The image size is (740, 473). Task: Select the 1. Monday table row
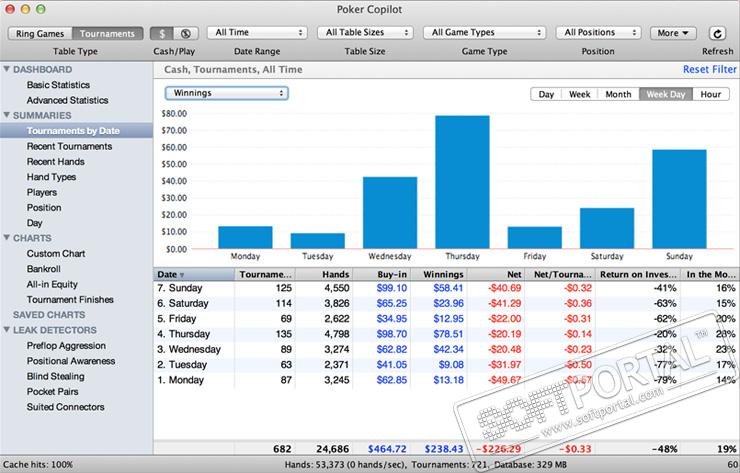446,380
